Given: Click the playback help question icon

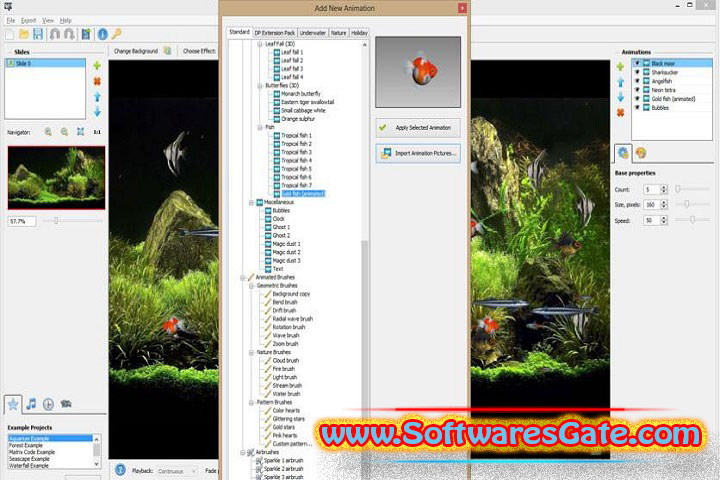Looking at the screenshot, I should (120, 470).
